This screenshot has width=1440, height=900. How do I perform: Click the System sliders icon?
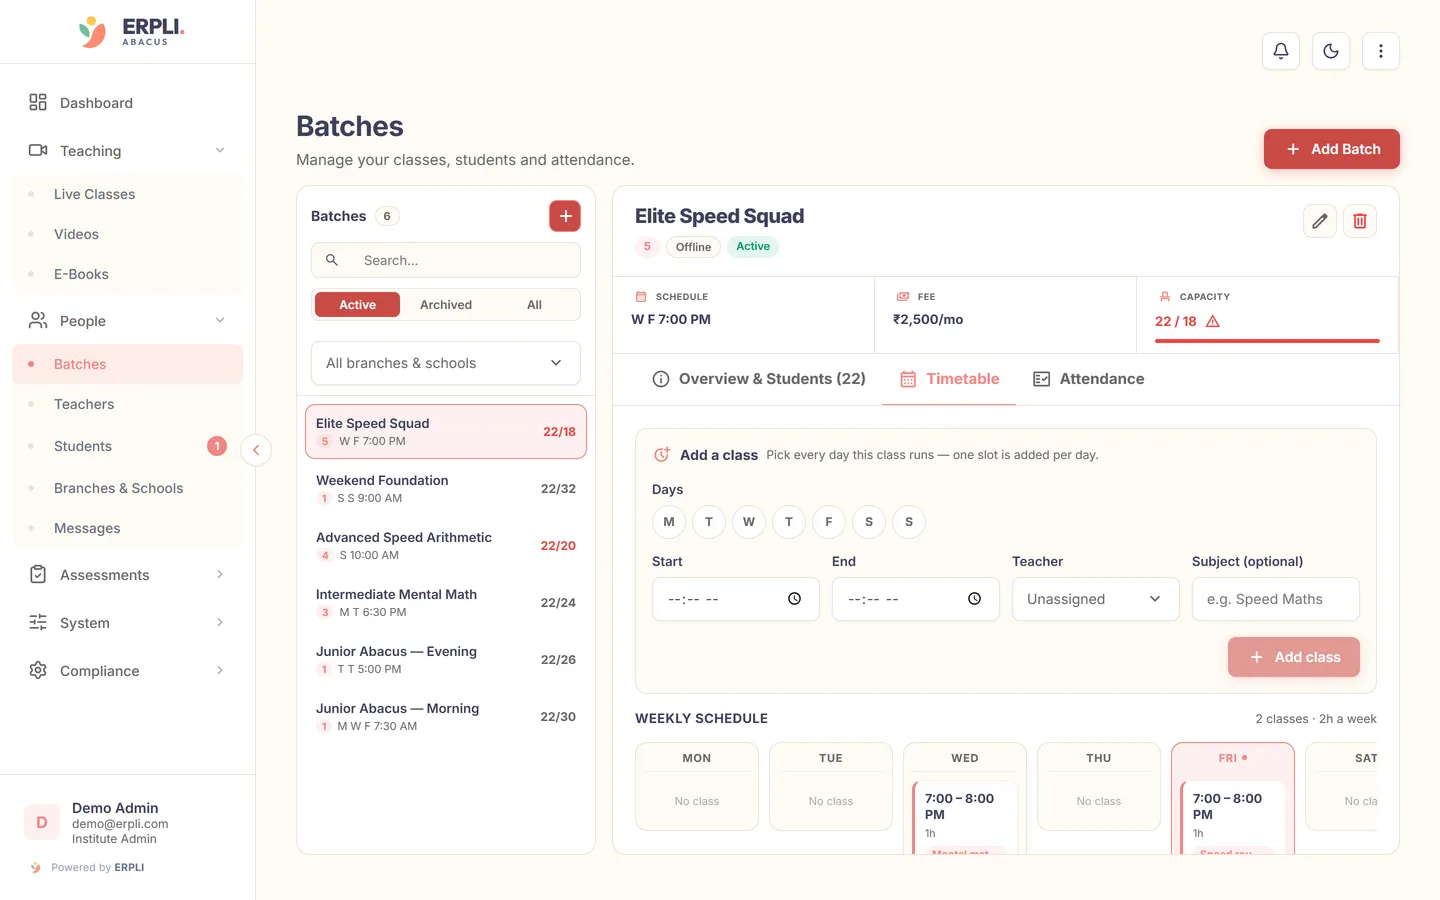38,622
